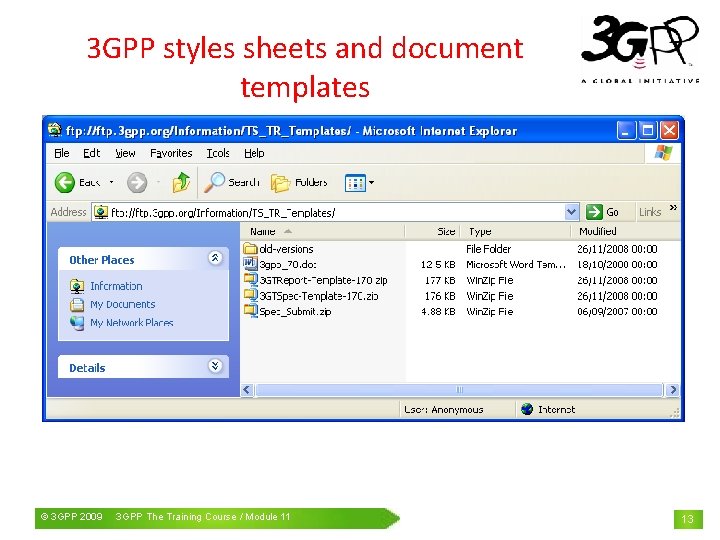The width and height of the screenshot is (720, 540).
Task: Open the Information link
Action: tap(116, 286)
